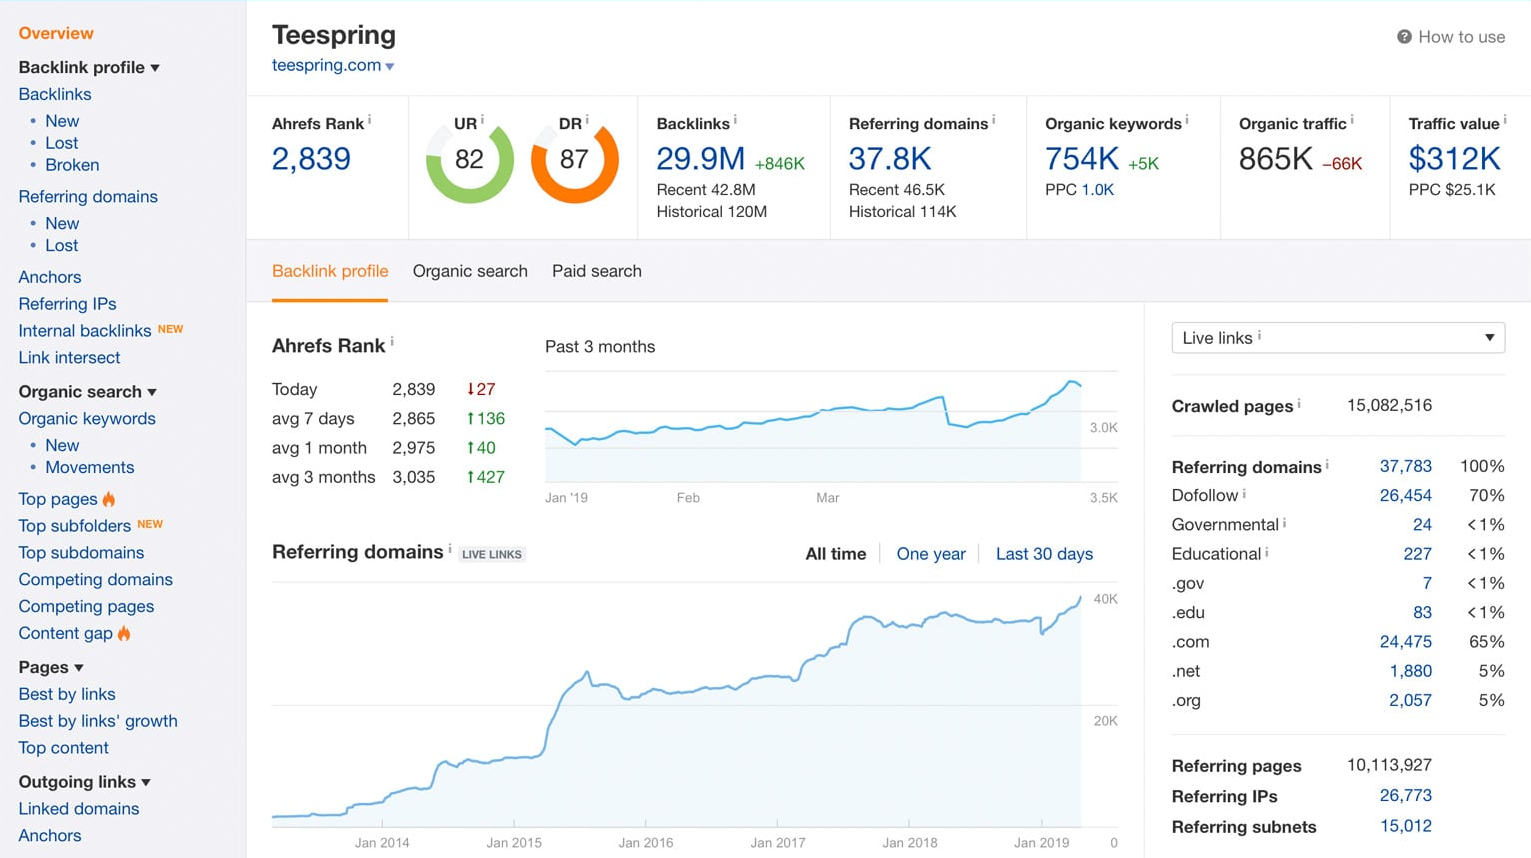Click the UR 82 green donut gauge
The image size is (1531, 858).
point(469,160)
